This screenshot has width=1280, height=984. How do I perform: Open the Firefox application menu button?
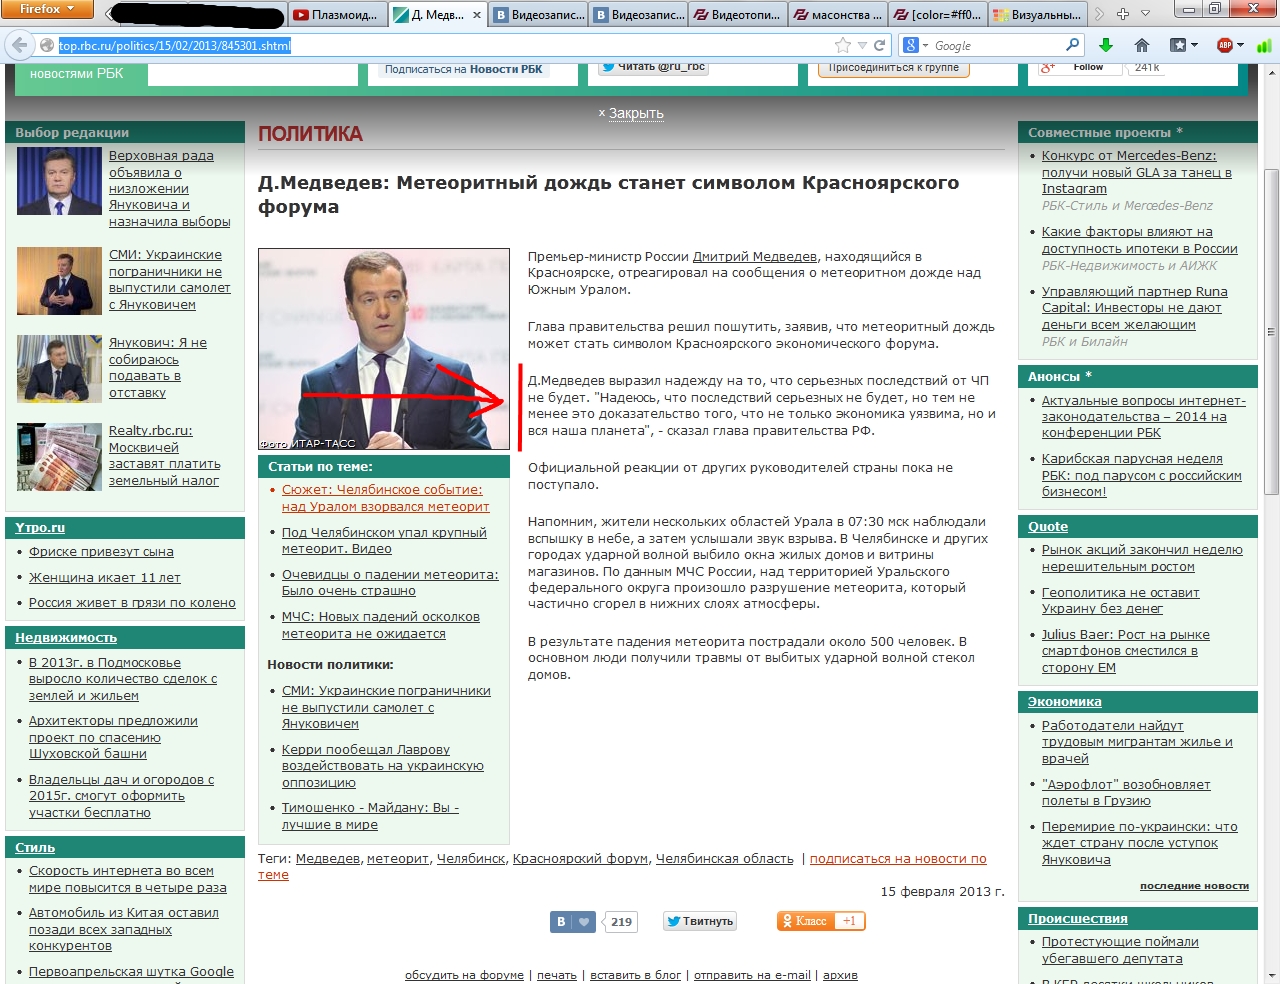pos(48,9)
